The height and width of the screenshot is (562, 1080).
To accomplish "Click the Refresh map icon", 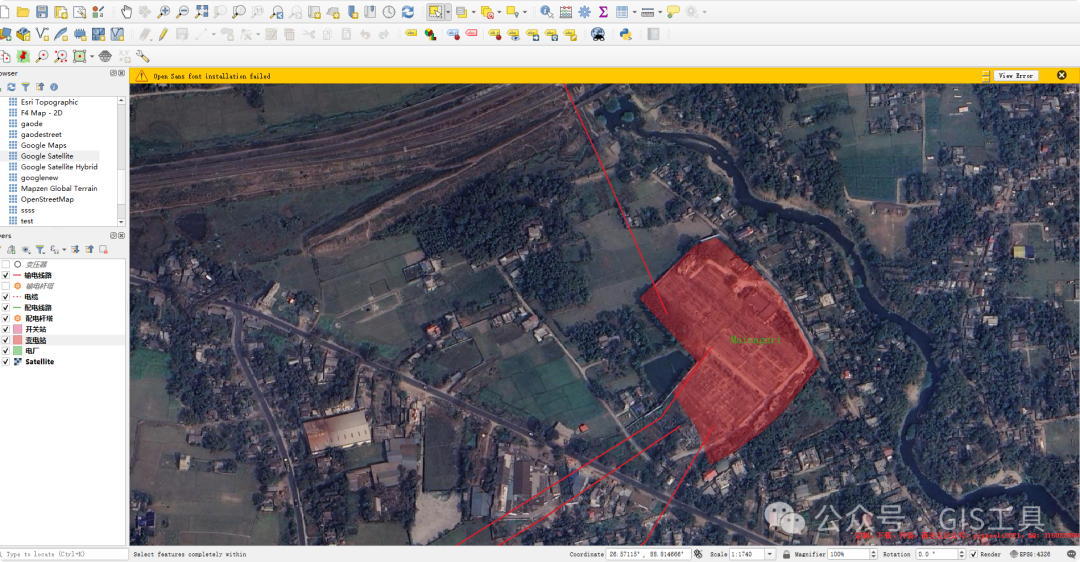I will click(408, 12).
